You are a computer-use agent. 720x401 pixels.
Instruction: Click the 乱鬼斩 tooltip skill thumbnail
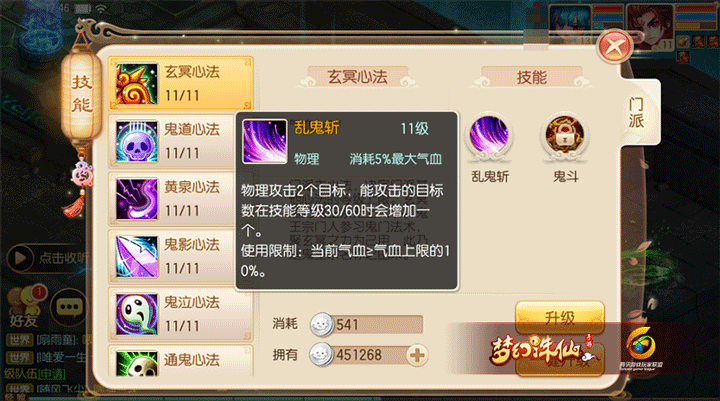point(264,141)
